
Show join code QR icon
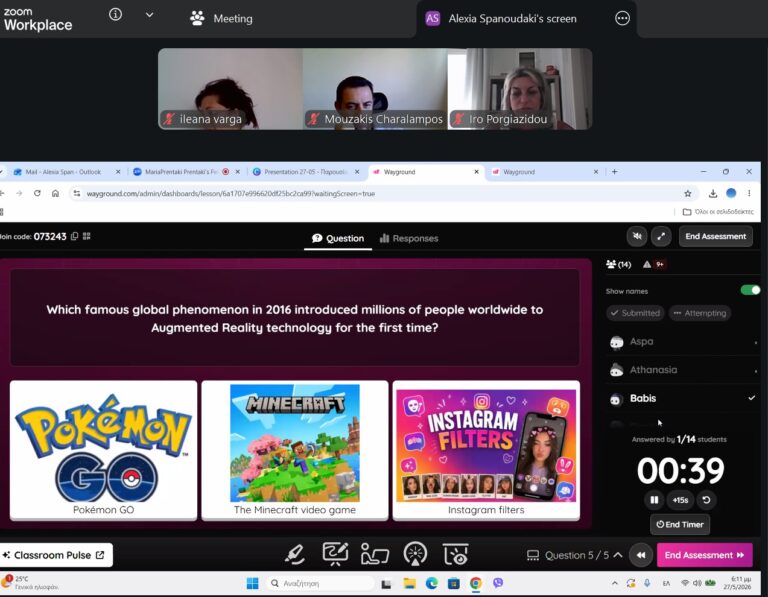tap(87, 236)
